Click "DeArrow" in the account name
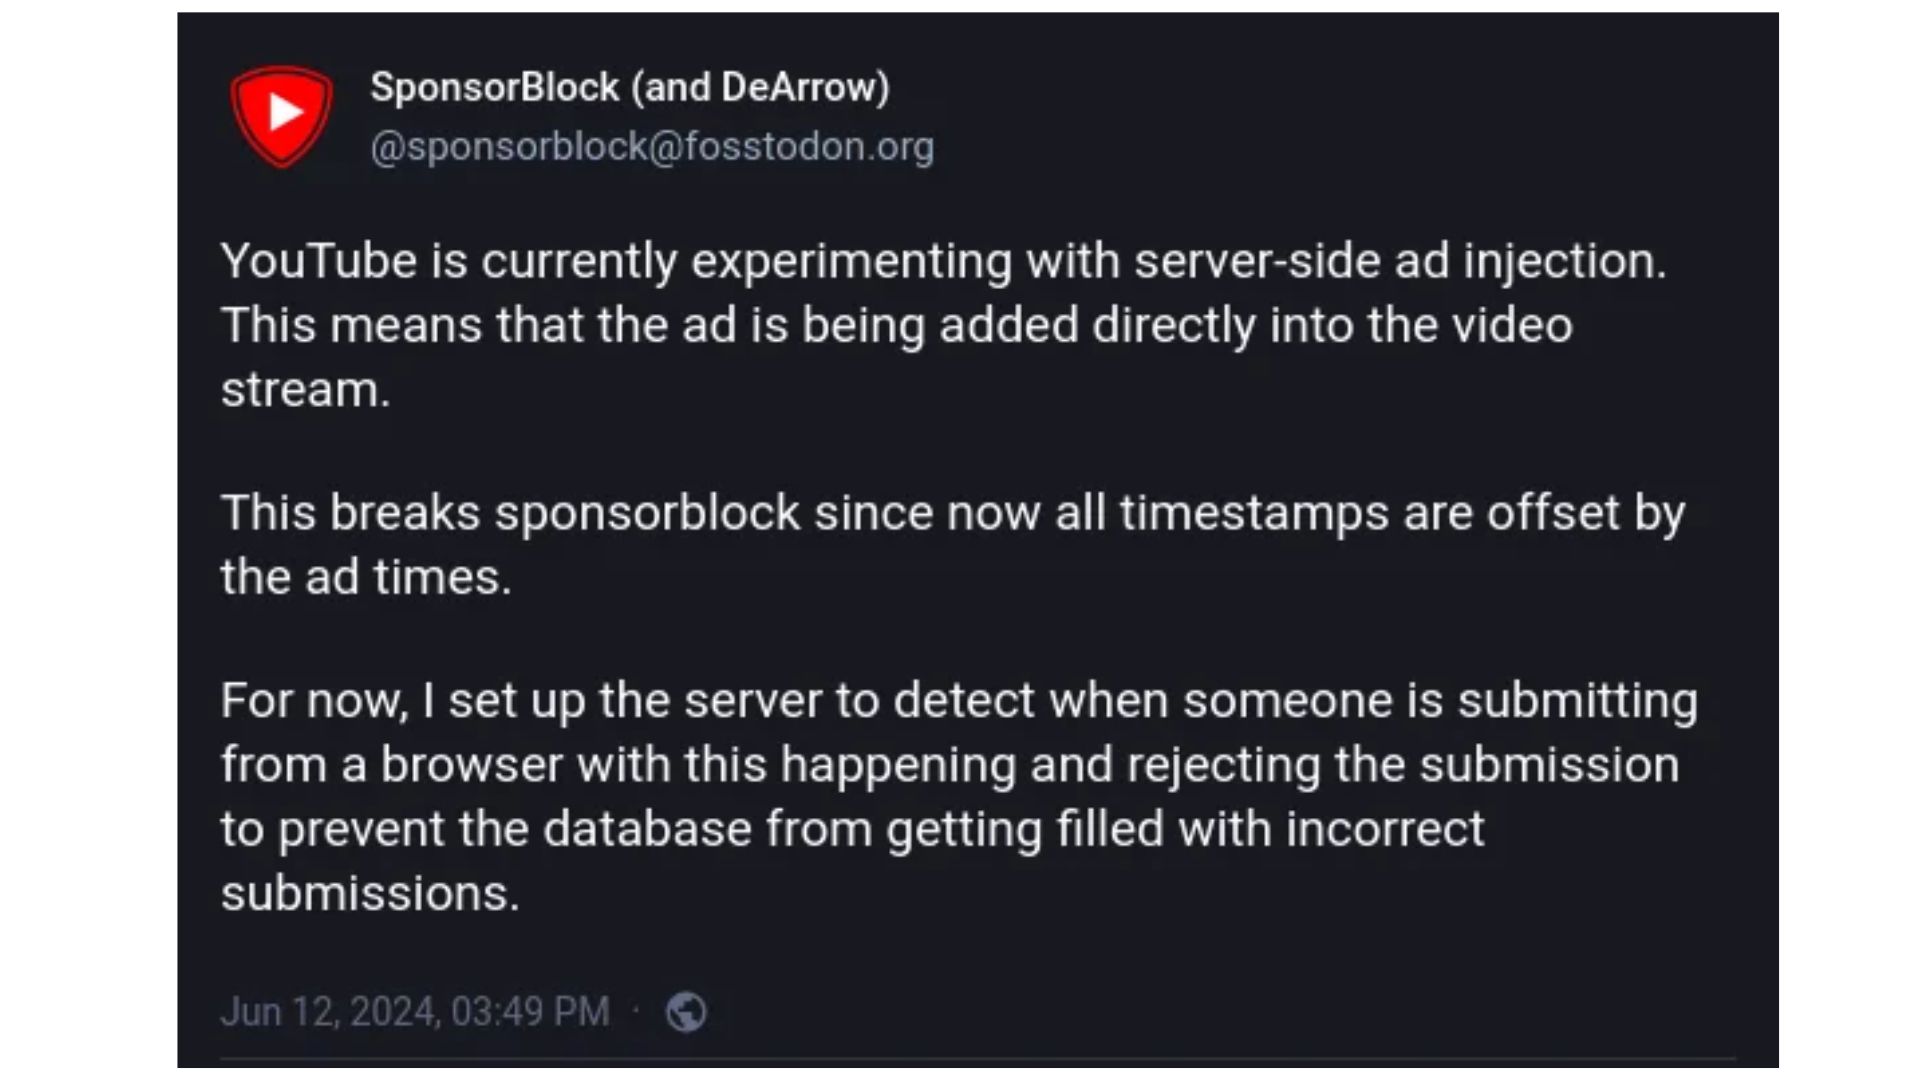Image resolution: width=1920 pixels, height=1080 pixels. [x=797, y=88]
